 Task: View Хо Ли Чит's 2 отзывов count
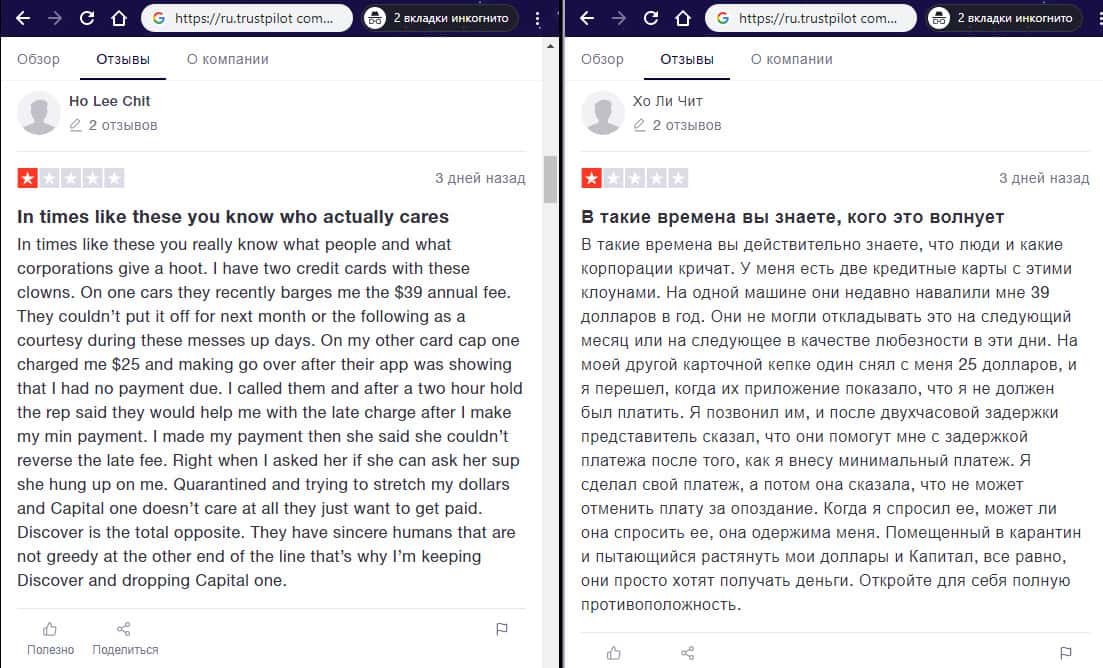687,125
